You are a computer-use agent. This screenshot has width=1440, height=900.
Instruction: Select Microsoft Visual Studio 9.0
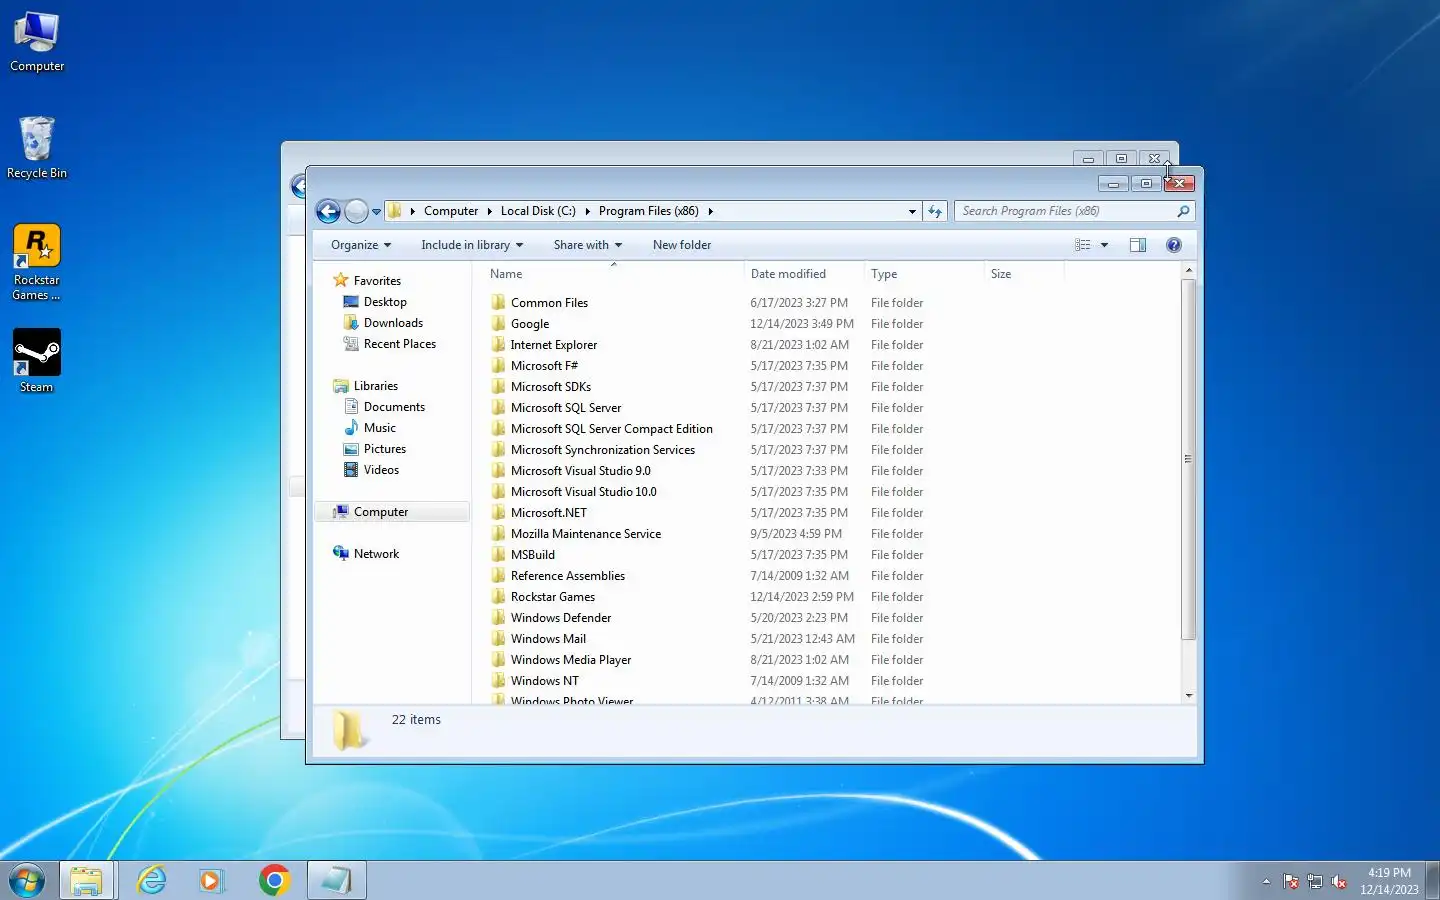[580, 471]
